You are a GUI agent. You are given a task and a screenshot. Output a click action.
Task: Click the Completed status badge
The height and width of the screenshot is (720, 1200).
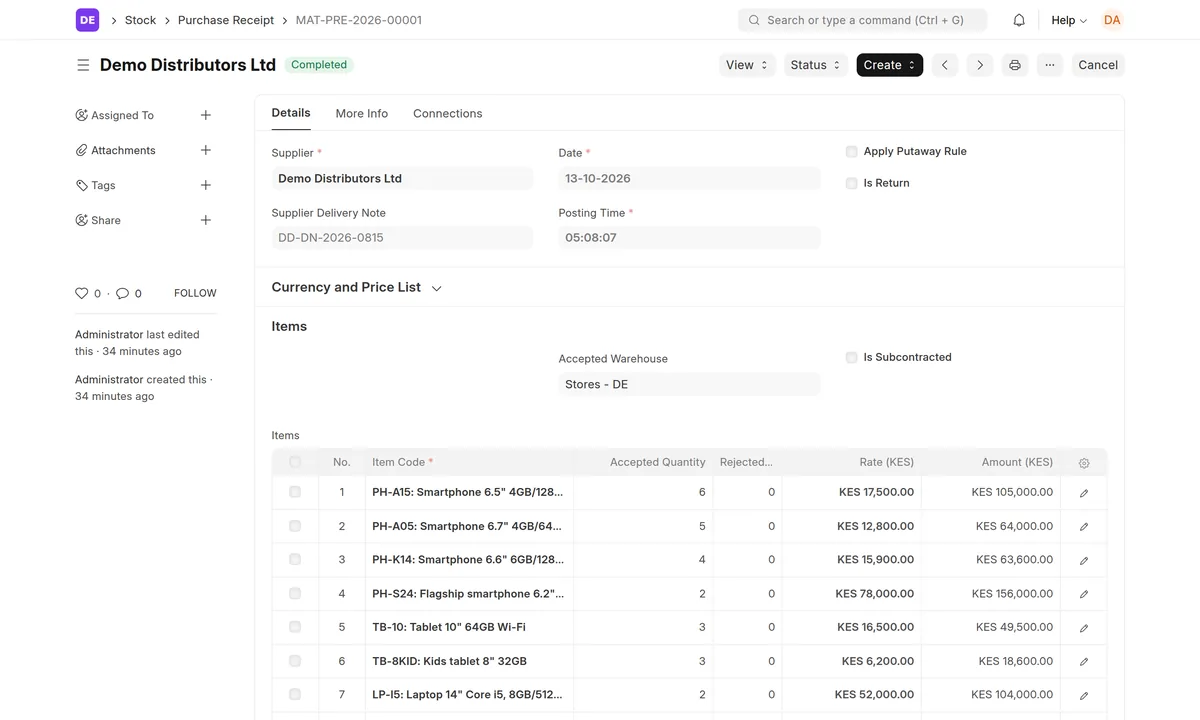click(319, 65)
